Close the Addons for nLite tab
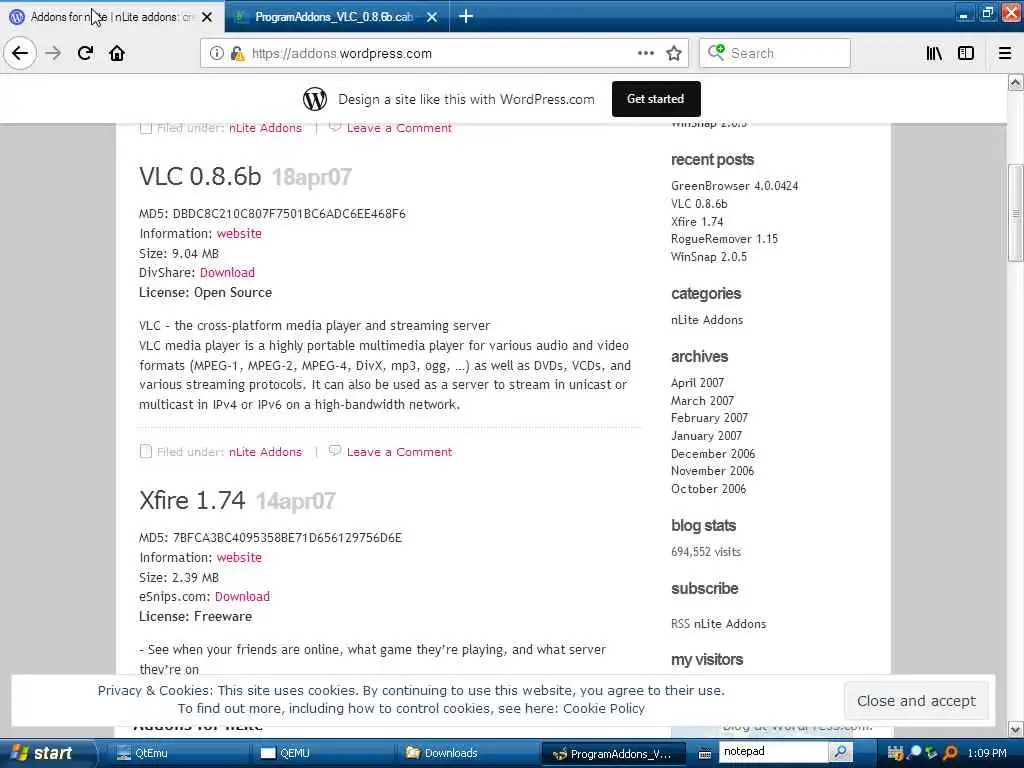Viewport: 1024px width, 768px height. [207, 17]
